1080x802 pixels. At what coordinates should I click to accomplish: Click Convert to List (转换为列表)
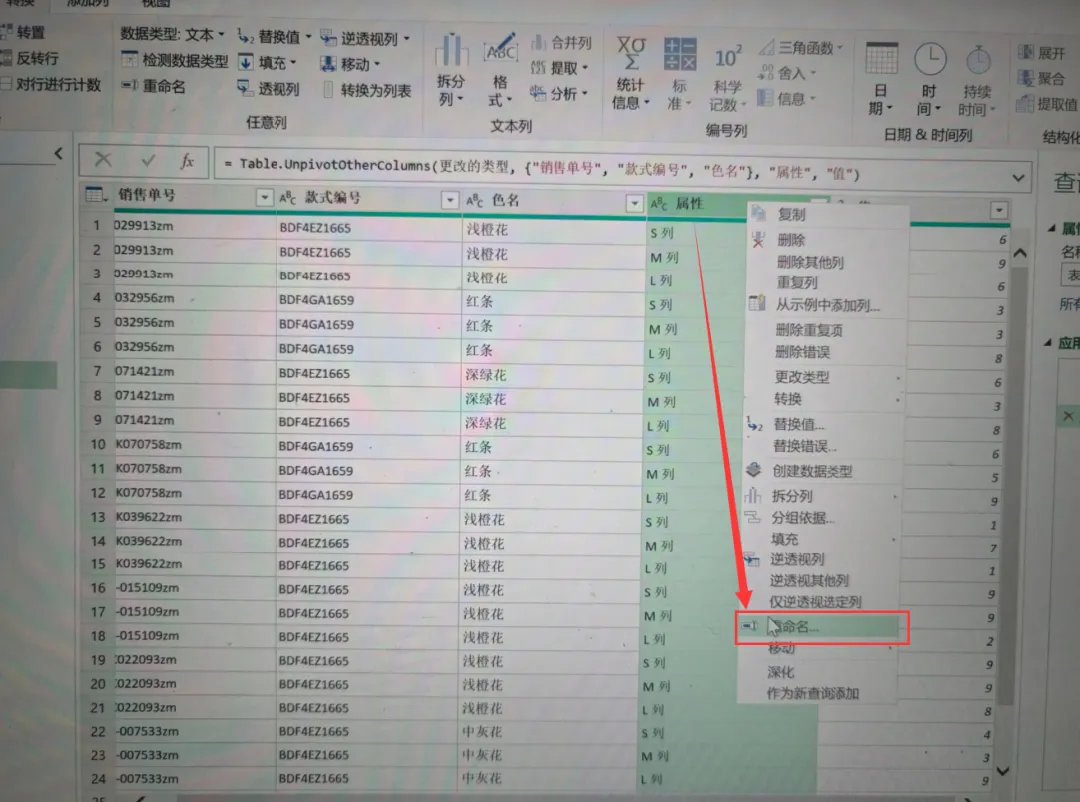(x=366, y=90)
